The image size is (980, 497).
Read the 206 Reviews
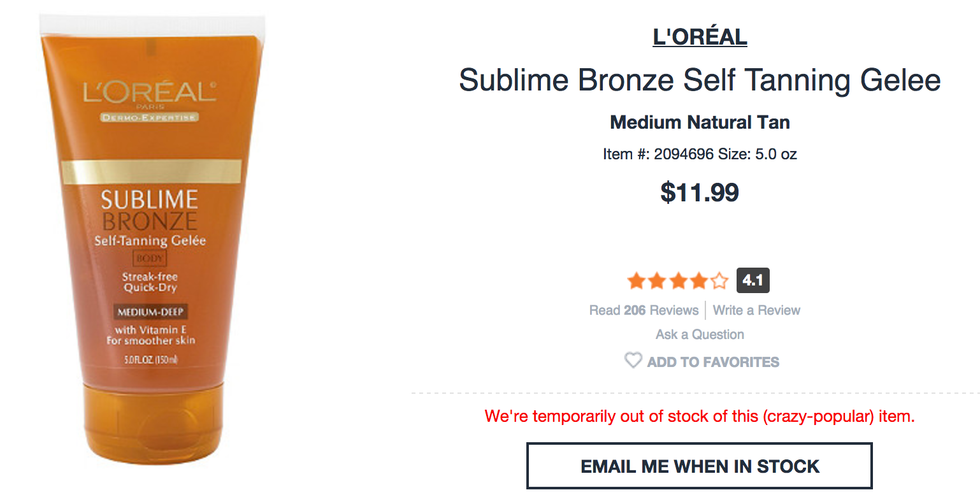(644, 310)
